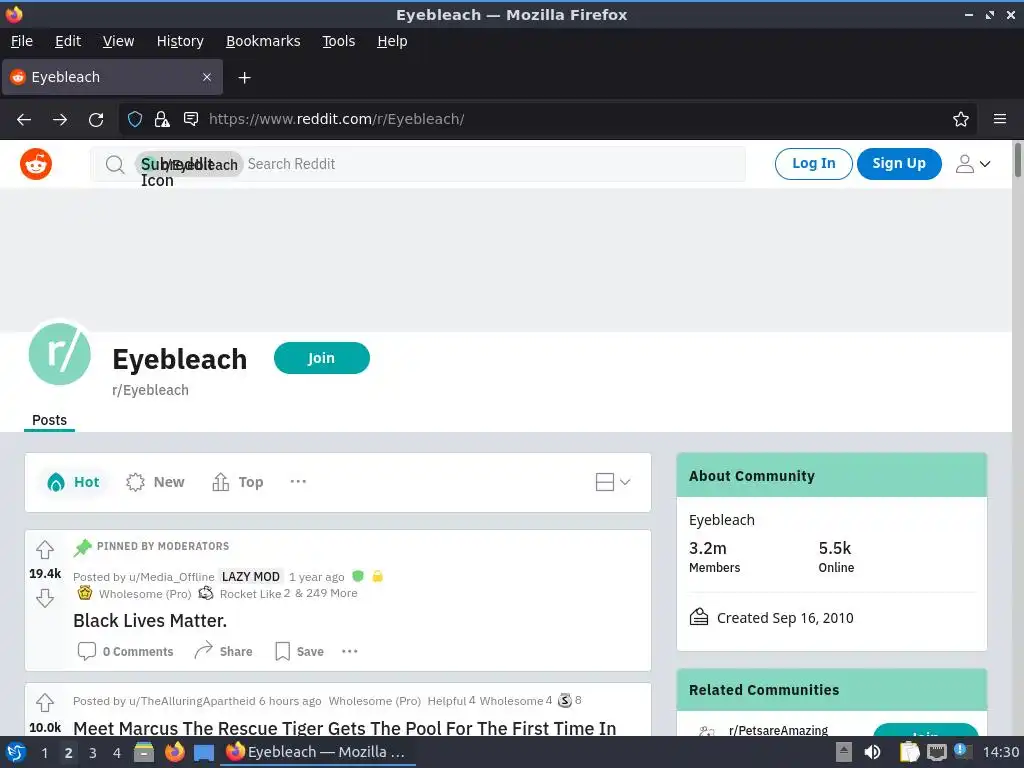Click the green moderator shield icon
Viewport: 1024px width, 768px height.
(357, 576)
